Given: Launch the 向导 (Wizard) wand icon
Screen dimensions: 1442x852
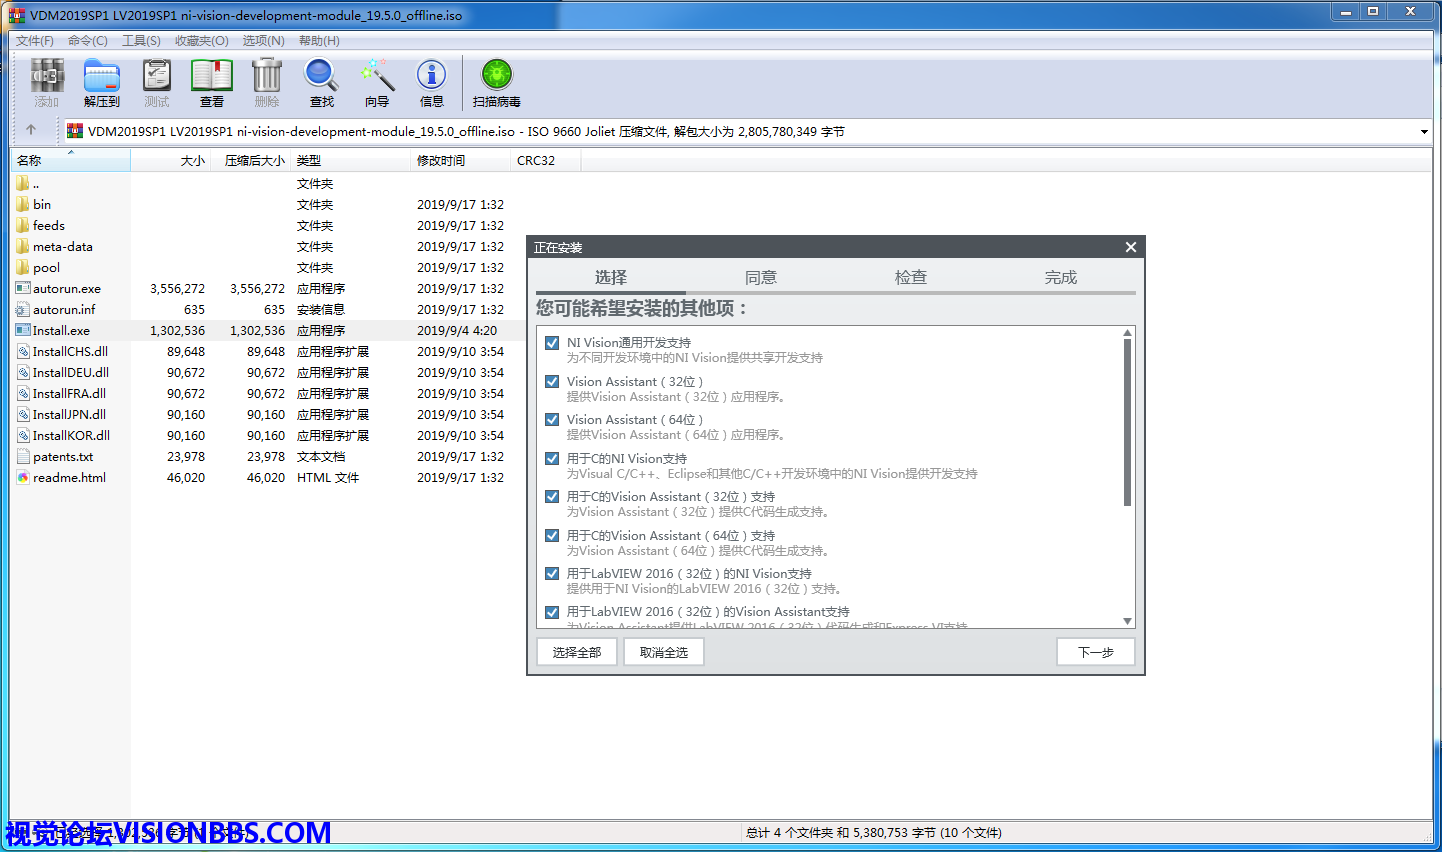Looking at the screenshot, I should coord(377,77).
